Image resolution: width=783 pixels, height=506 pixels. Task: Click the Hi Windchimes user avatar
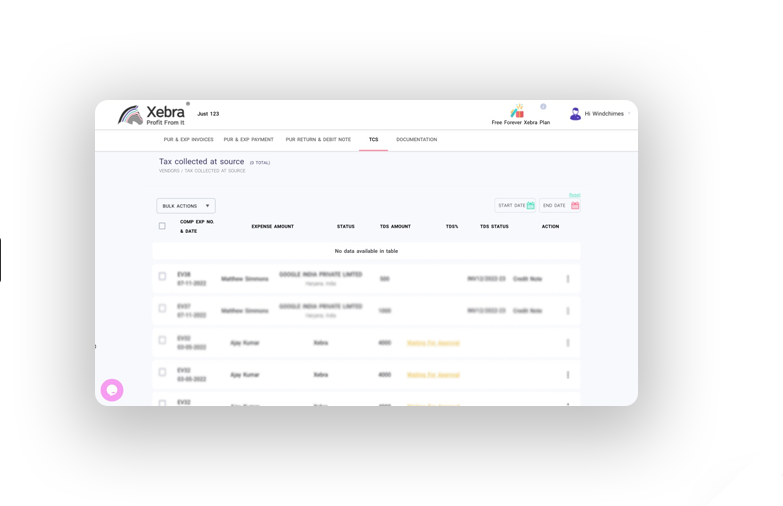(575, 114)
